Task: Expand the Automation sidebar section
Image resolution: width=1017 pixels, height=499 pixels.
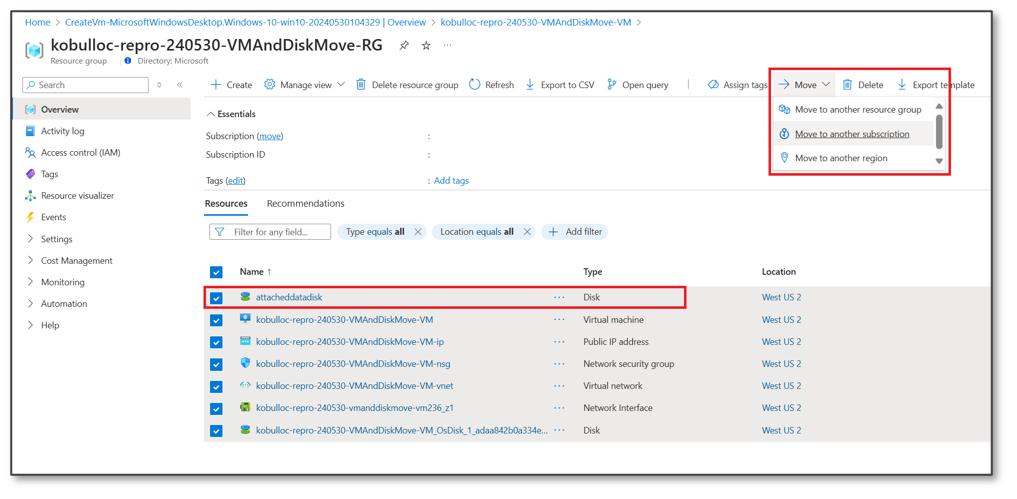Action: tap(30, 304)
